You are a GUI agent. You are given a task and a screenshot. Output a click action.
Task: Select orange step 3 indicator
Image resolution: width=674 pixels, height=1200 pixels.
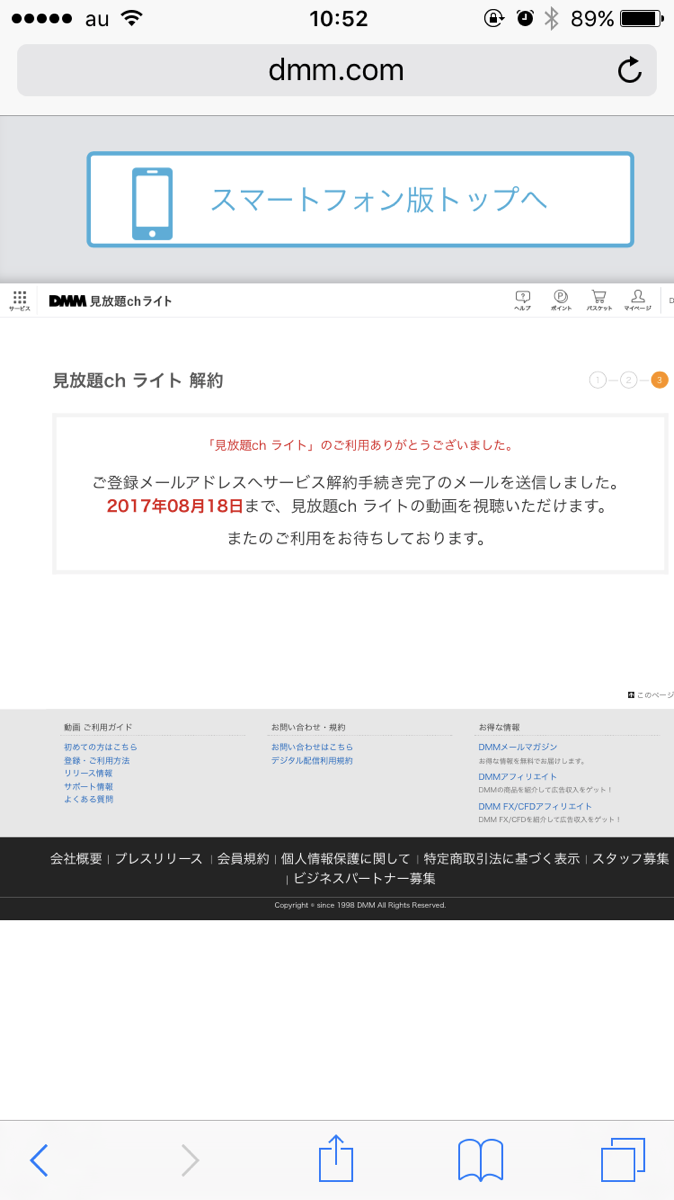pyautogui.click(x=659, y=380)
